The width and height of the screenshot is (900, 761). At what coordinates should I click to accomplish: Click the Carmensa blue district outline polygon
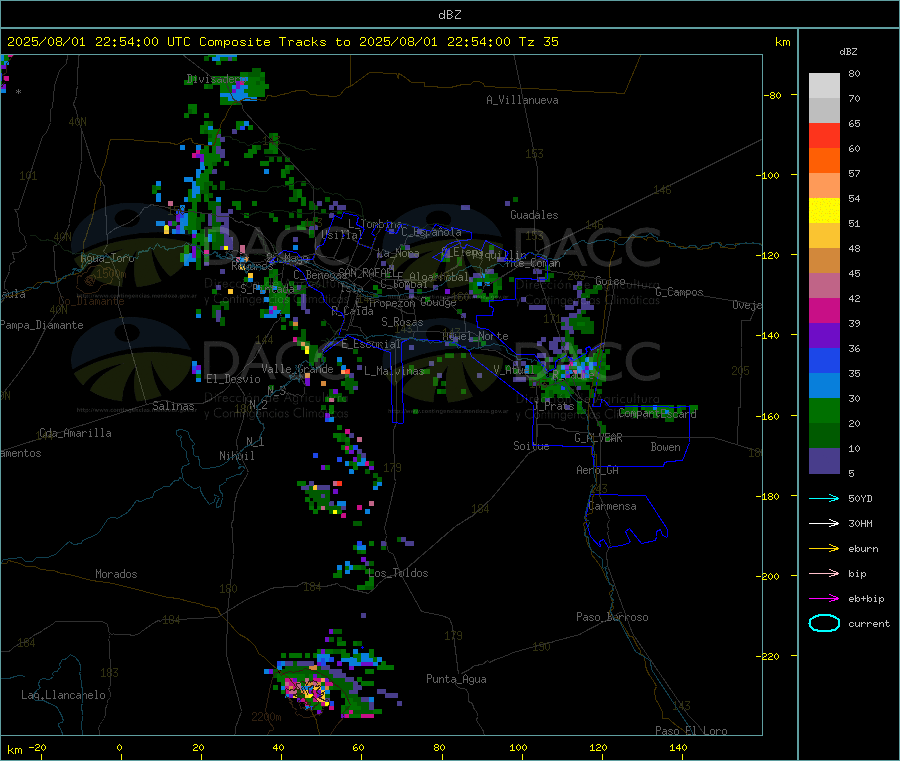(626, 520)
